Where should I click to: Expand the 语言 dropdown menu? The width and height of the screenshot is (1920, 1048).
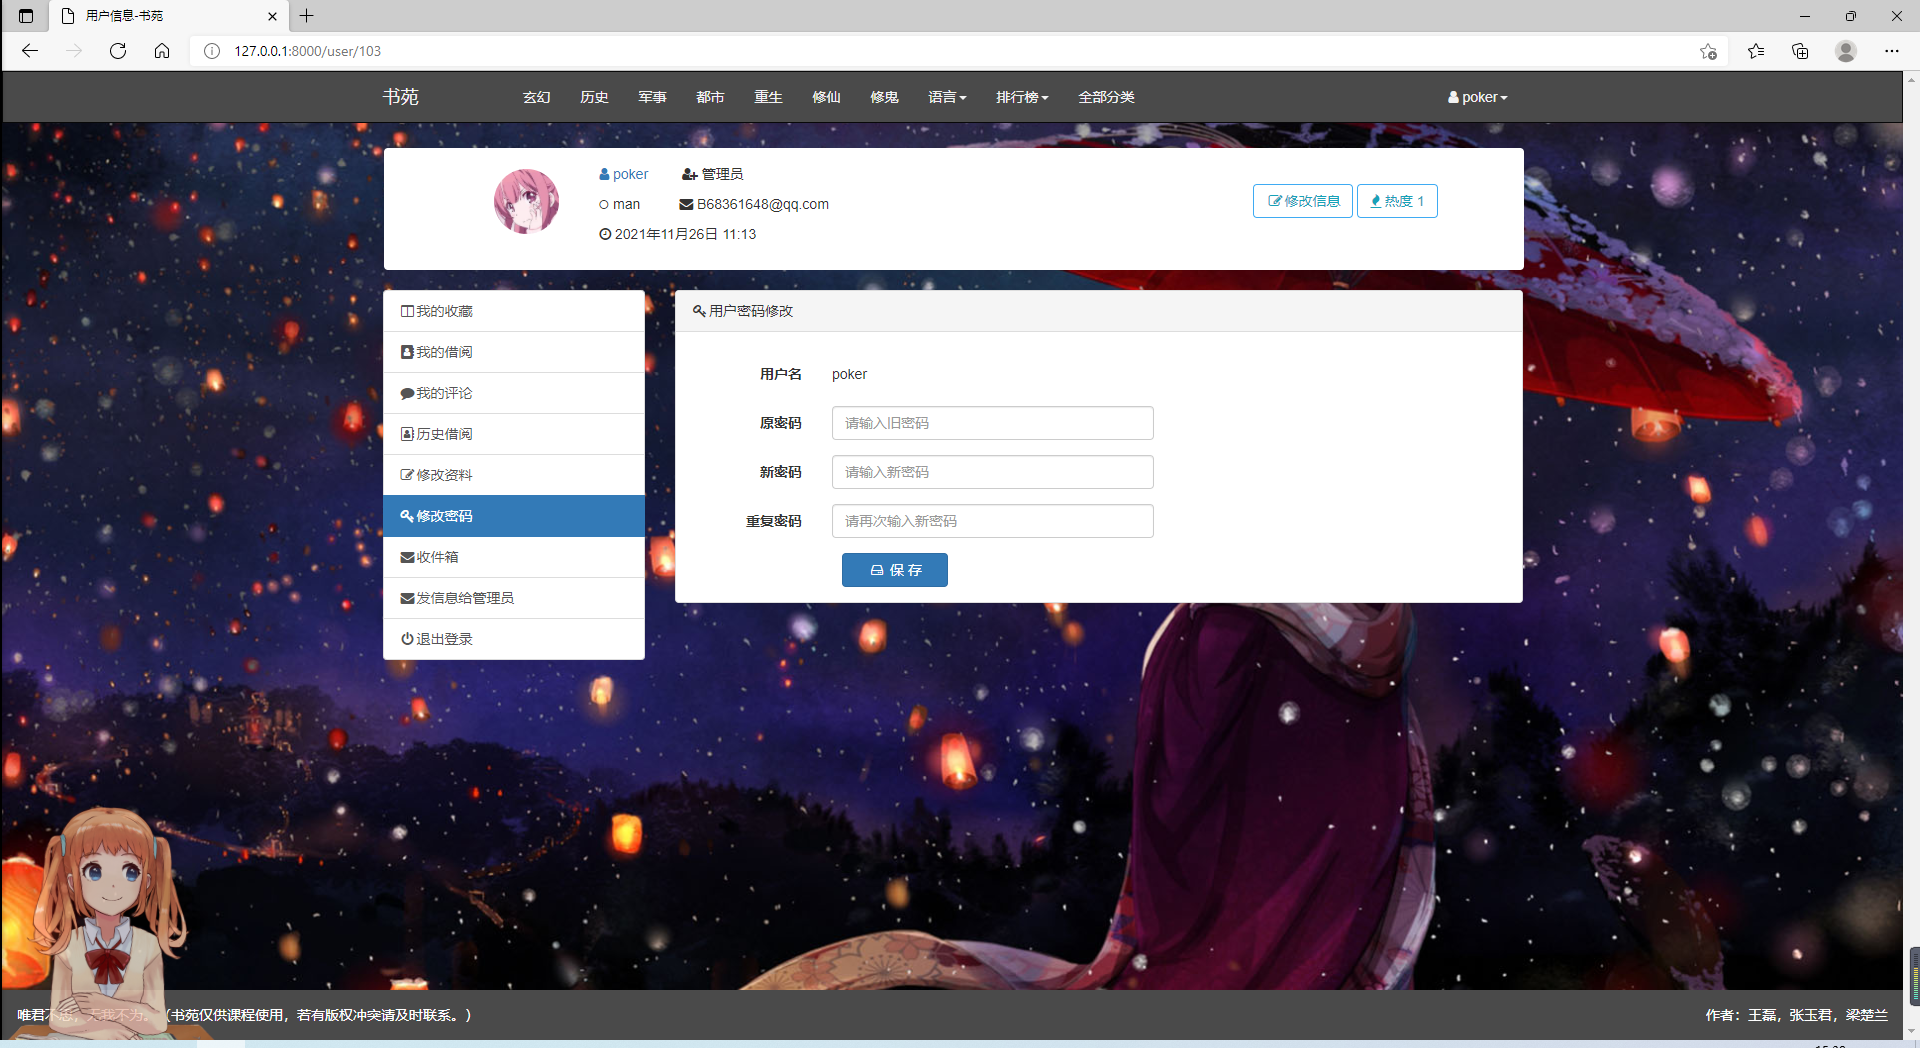coord(947,97)
